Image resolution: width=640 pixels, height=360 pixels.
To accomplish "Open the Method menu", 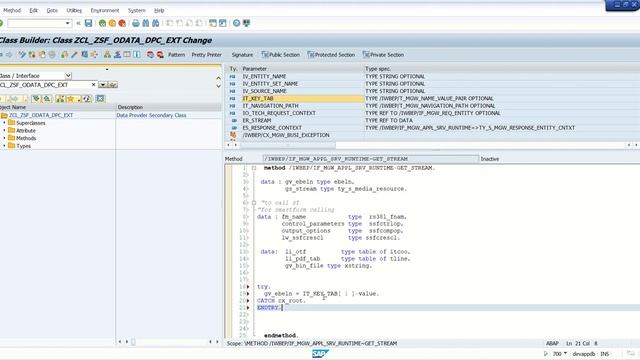I will [x=12, y=10].
